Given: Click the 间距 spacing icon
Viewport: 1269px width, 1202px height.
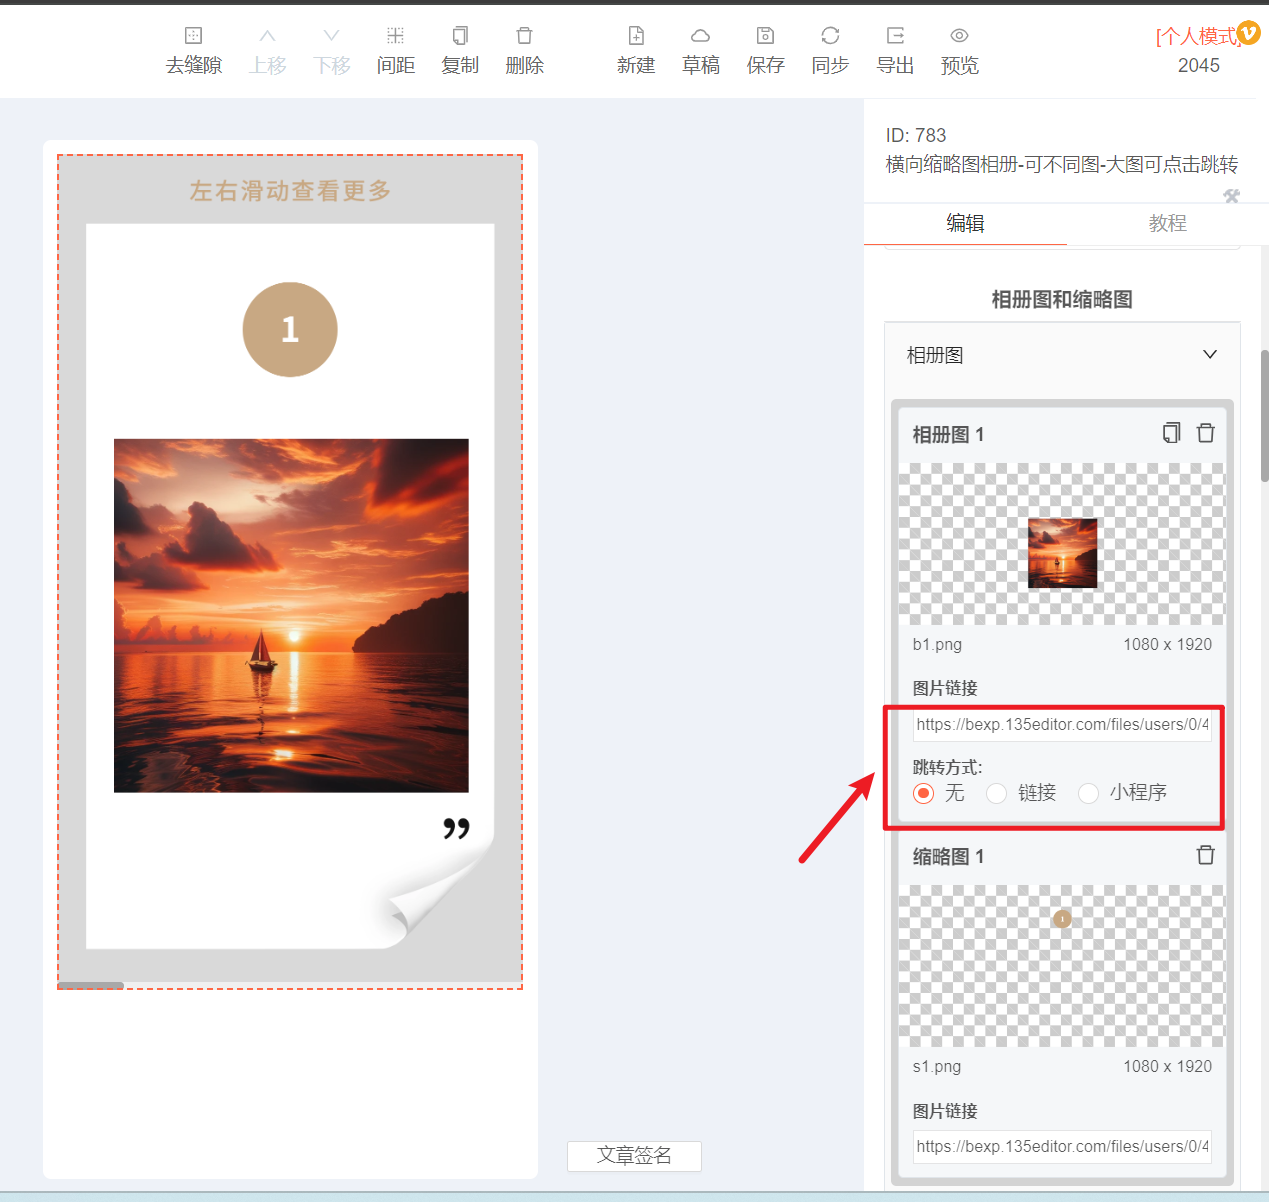Looking at the screenshot, I should click(396, 36).
